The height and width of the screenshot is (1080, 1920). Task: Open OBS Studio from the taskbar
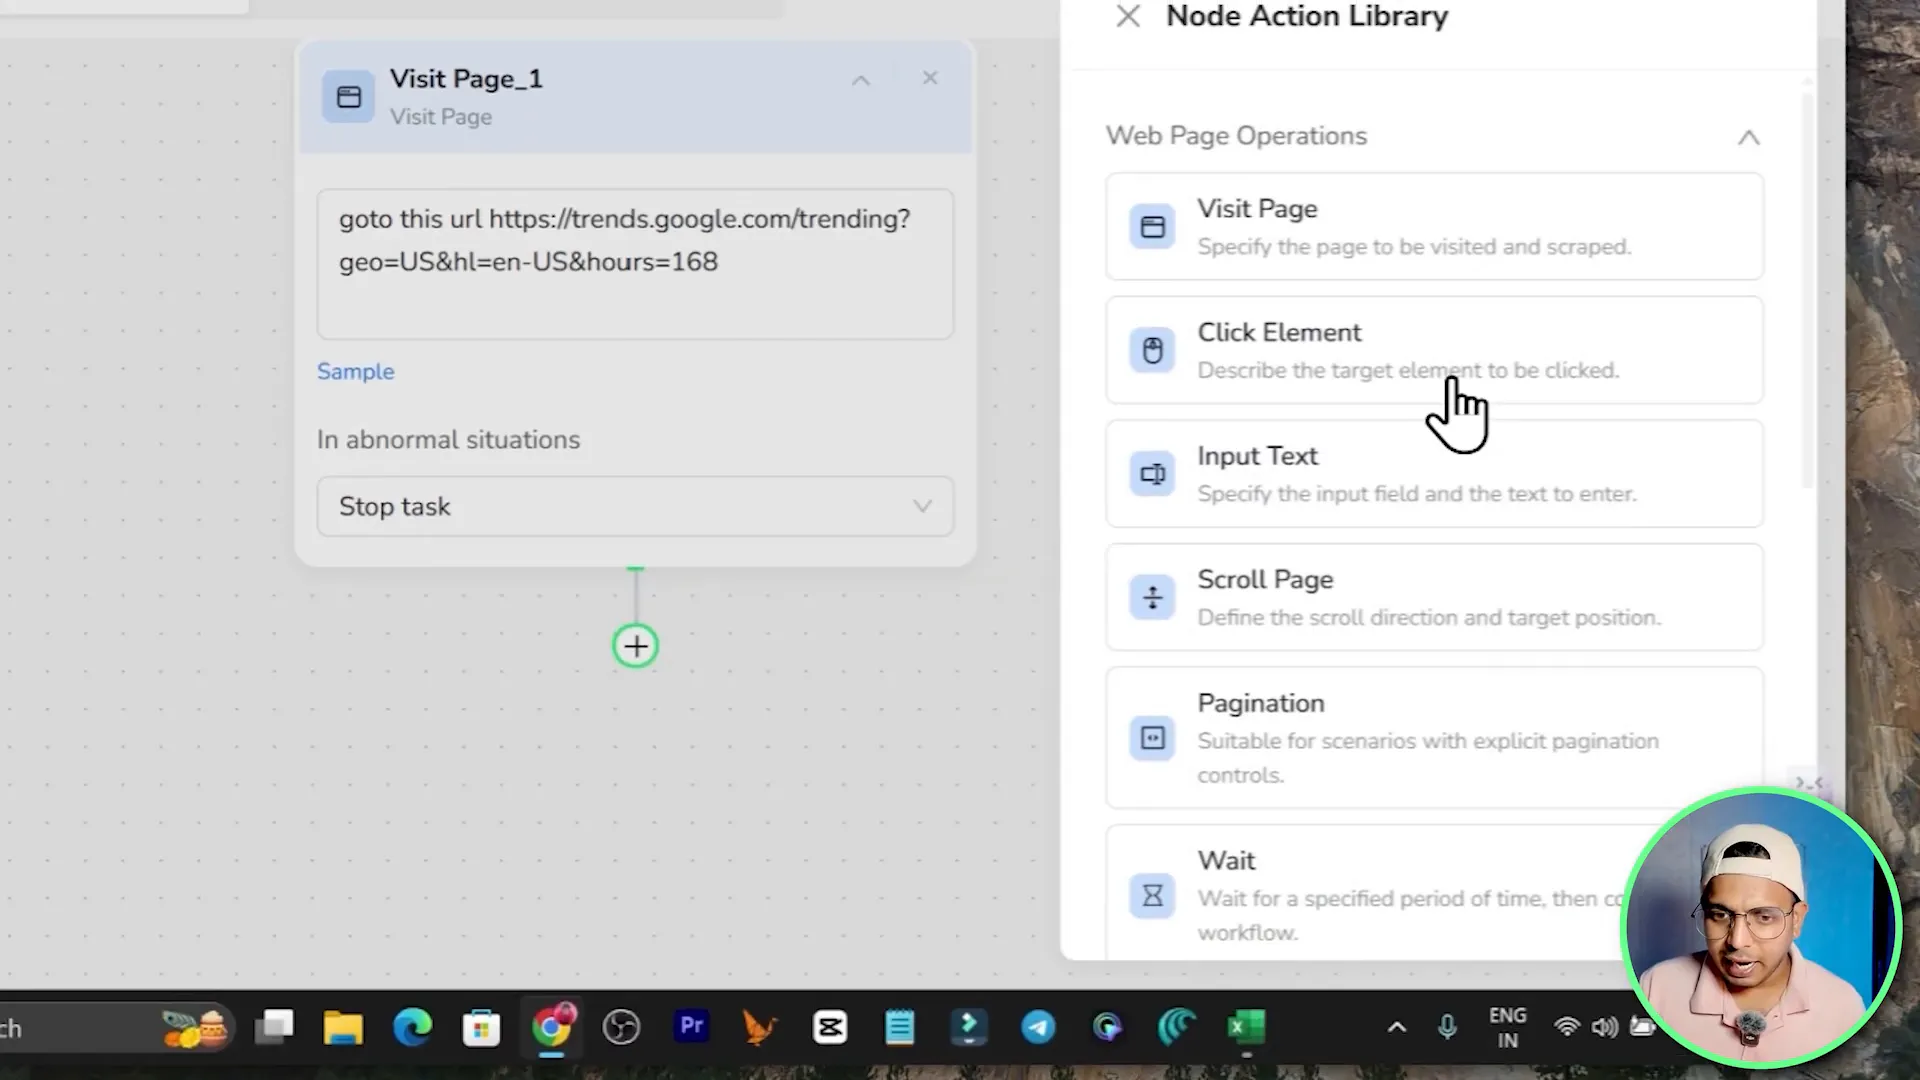(621, 1027)
